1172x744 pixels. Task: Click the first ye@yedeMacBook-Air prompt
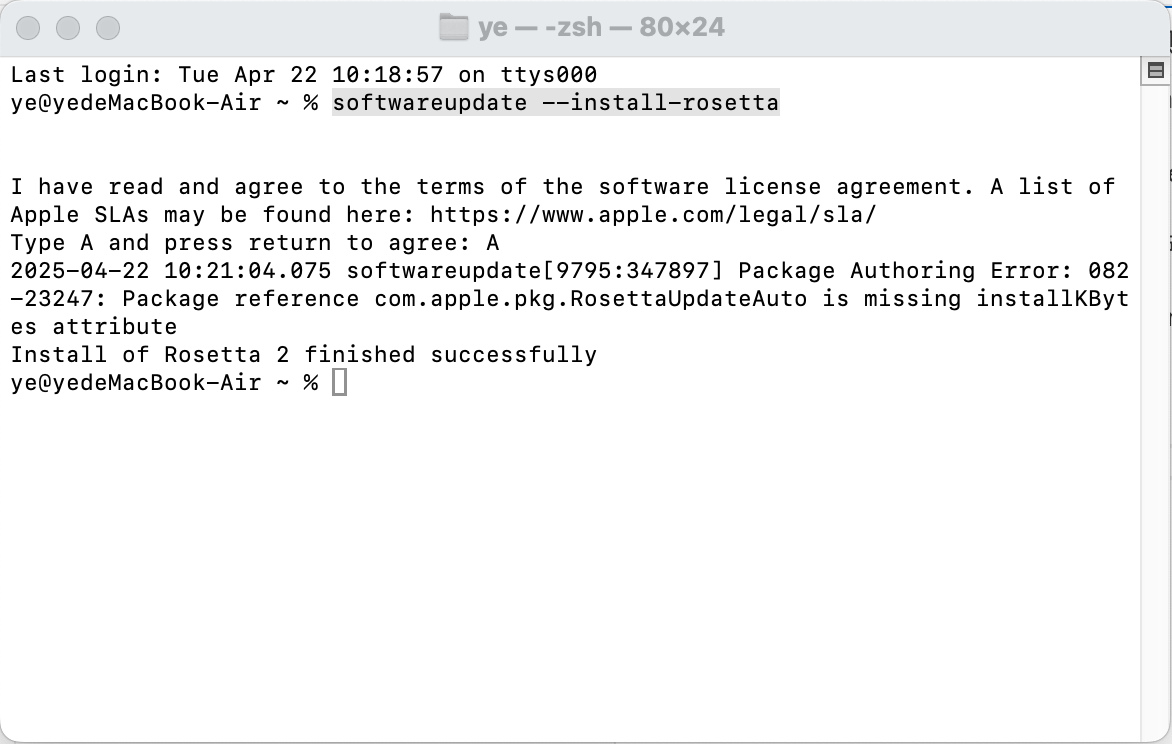136,102
